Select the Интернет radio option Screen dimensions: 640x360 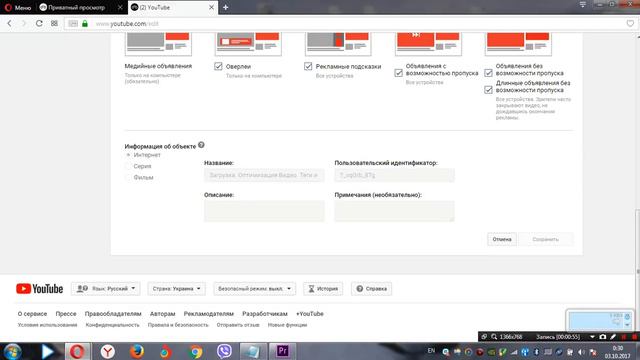(x=128, y=155)
